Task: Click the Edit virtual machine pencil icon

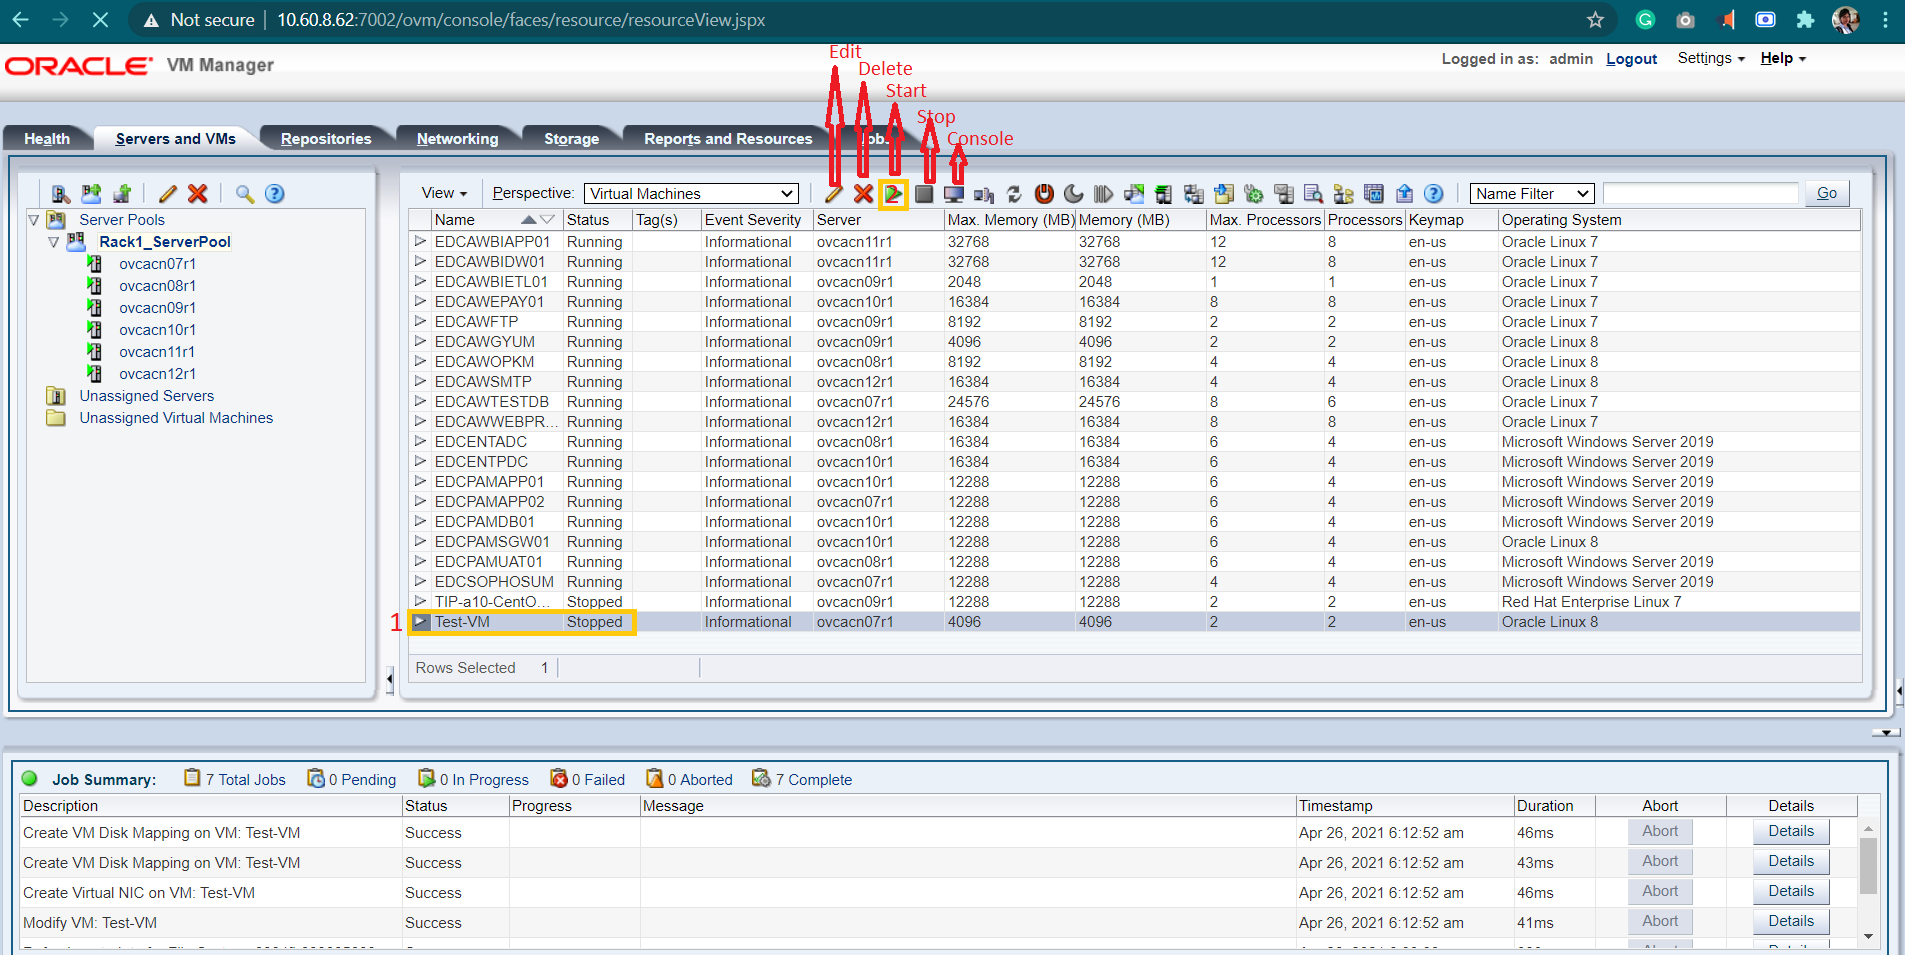Action: [834, 194]
